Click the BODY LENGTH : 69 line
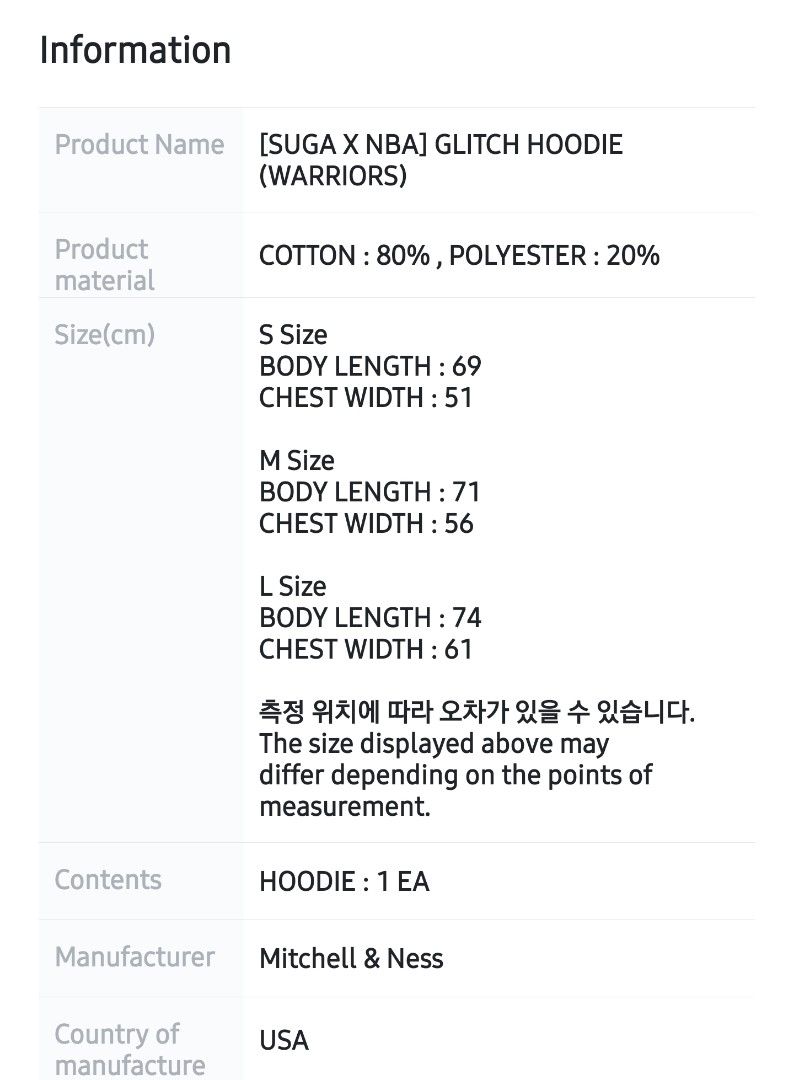The height and width of the screenshot is (1080, 794). (x=370, y=366)
